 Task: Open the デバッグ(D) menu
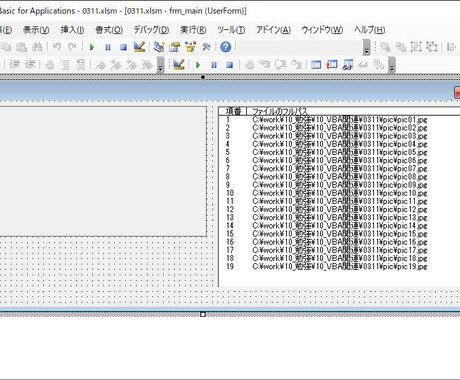click(151, 30)
